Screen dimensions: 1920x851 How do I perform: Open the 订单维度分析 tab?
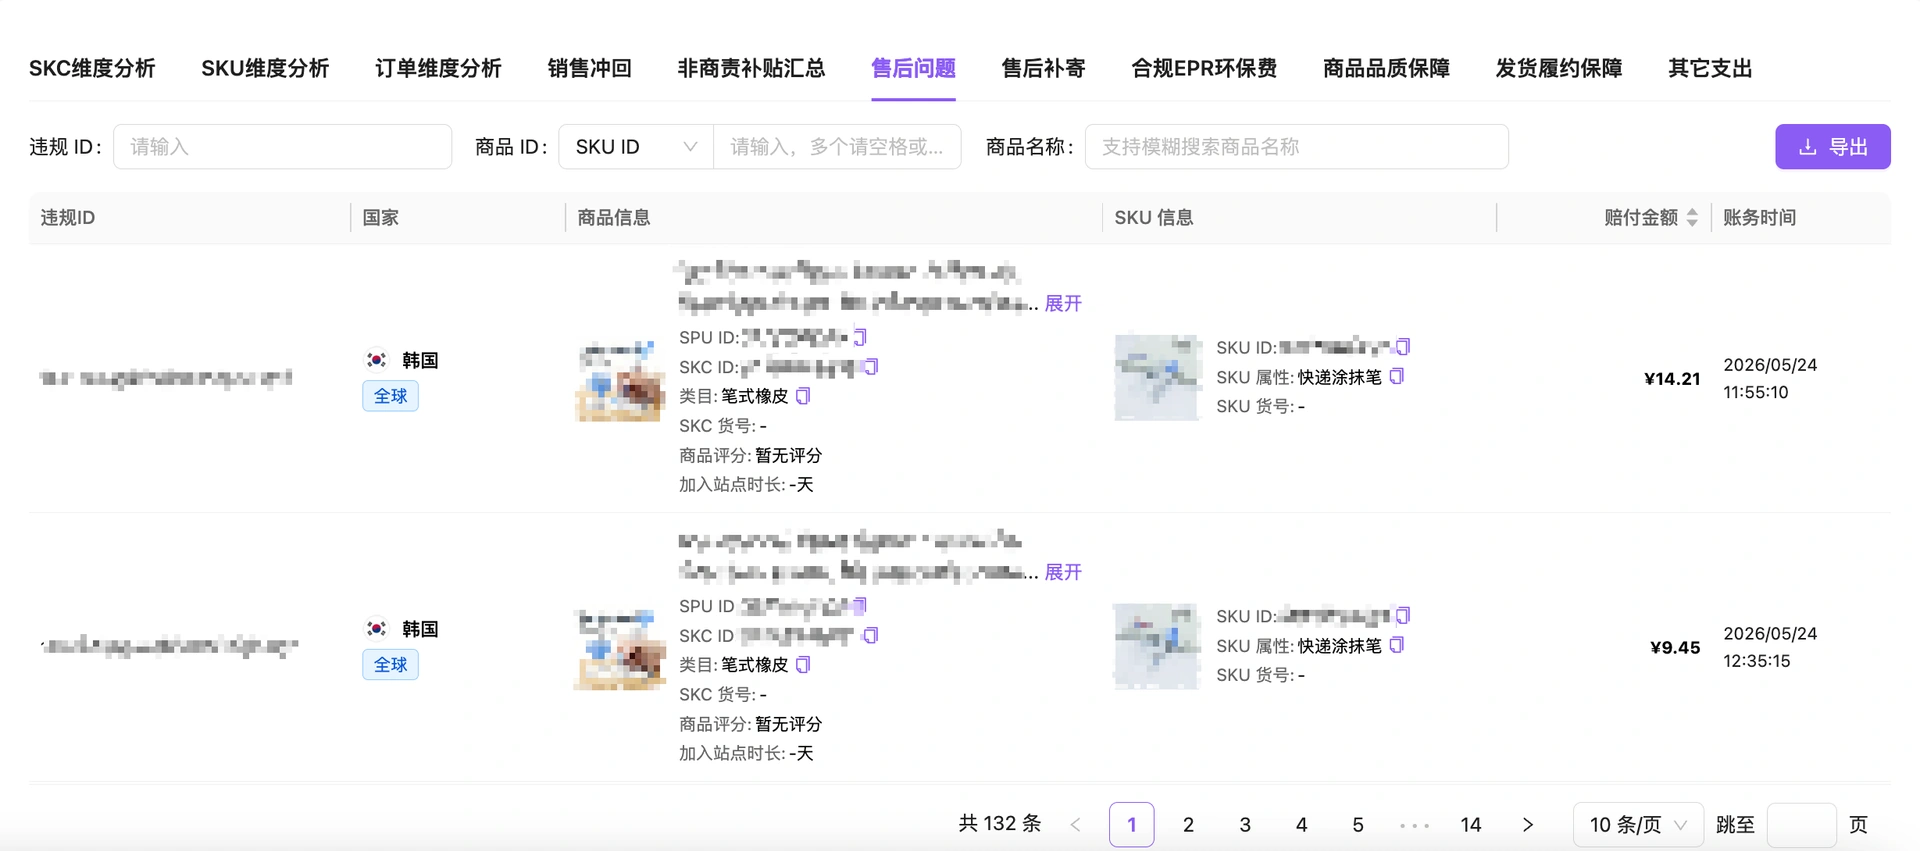pos(438,68)
